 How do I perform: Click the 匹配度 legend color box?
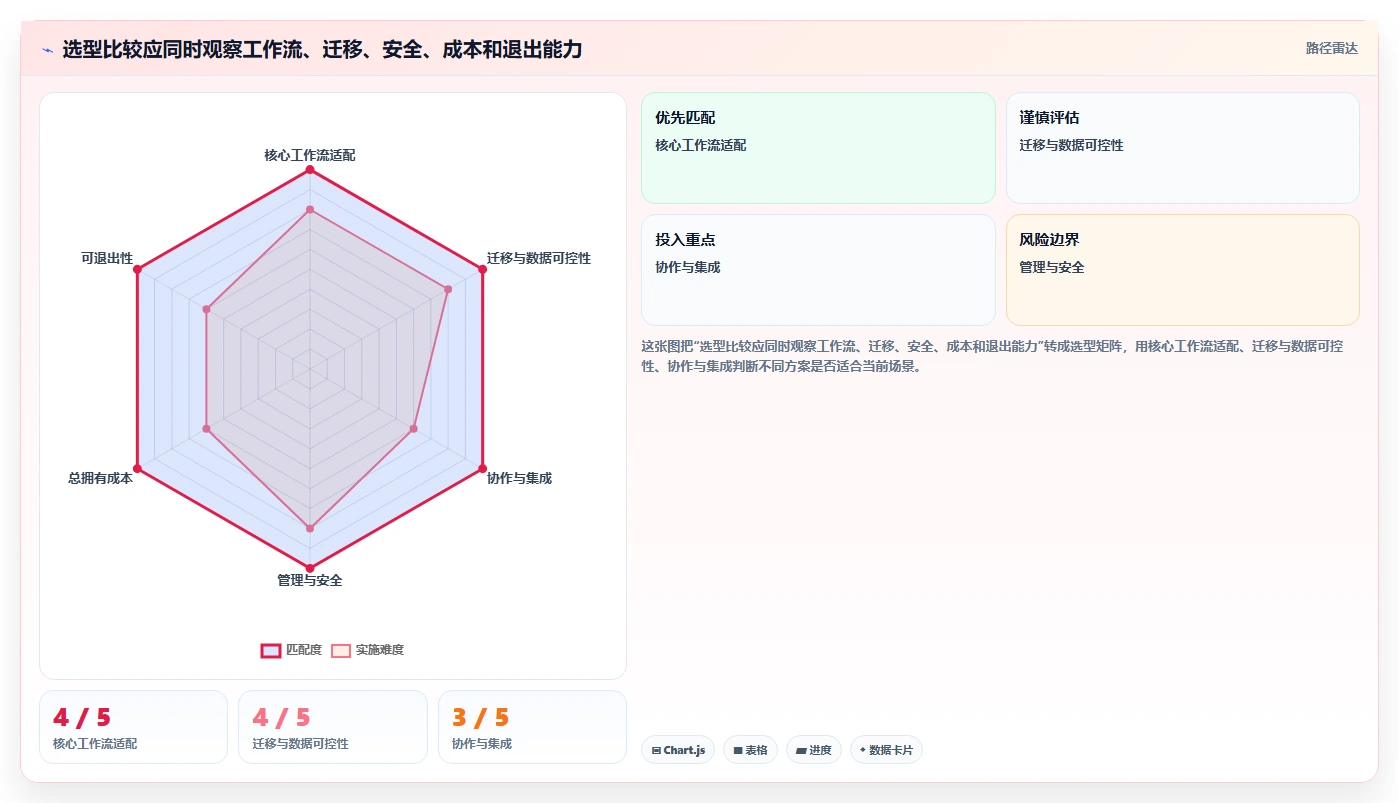pos(271,650)
